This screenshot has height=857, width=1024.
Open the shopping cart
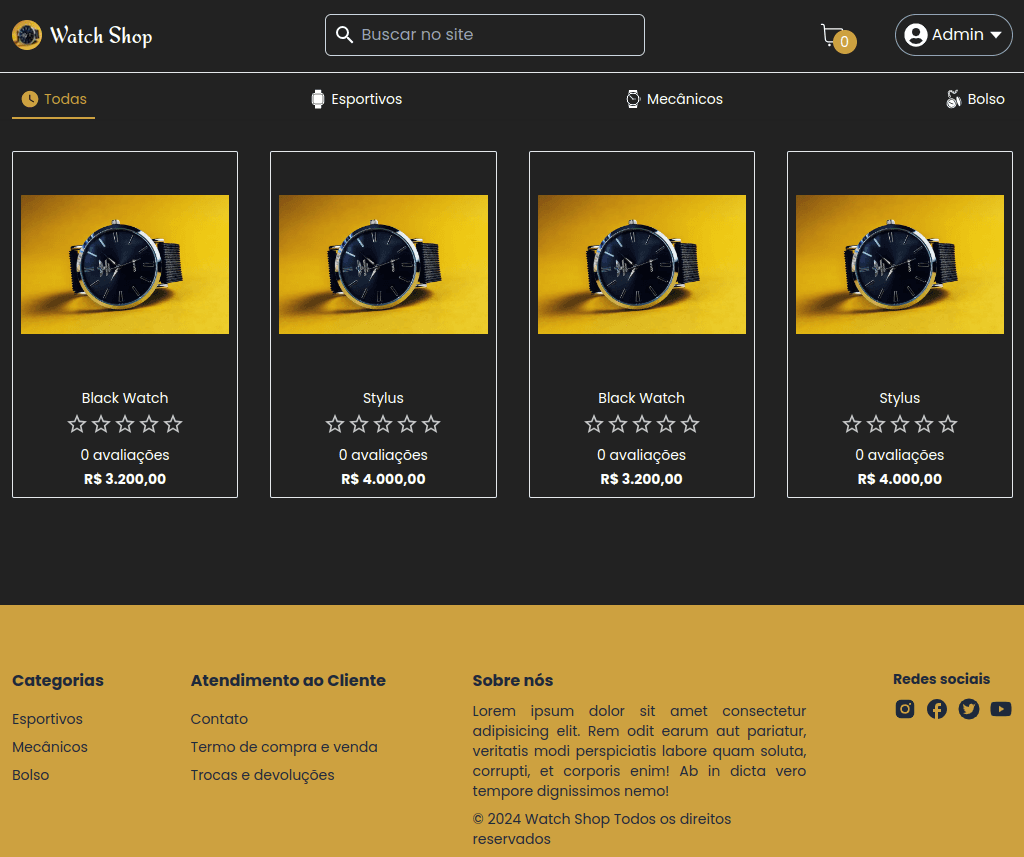click(x=833, y=36)
